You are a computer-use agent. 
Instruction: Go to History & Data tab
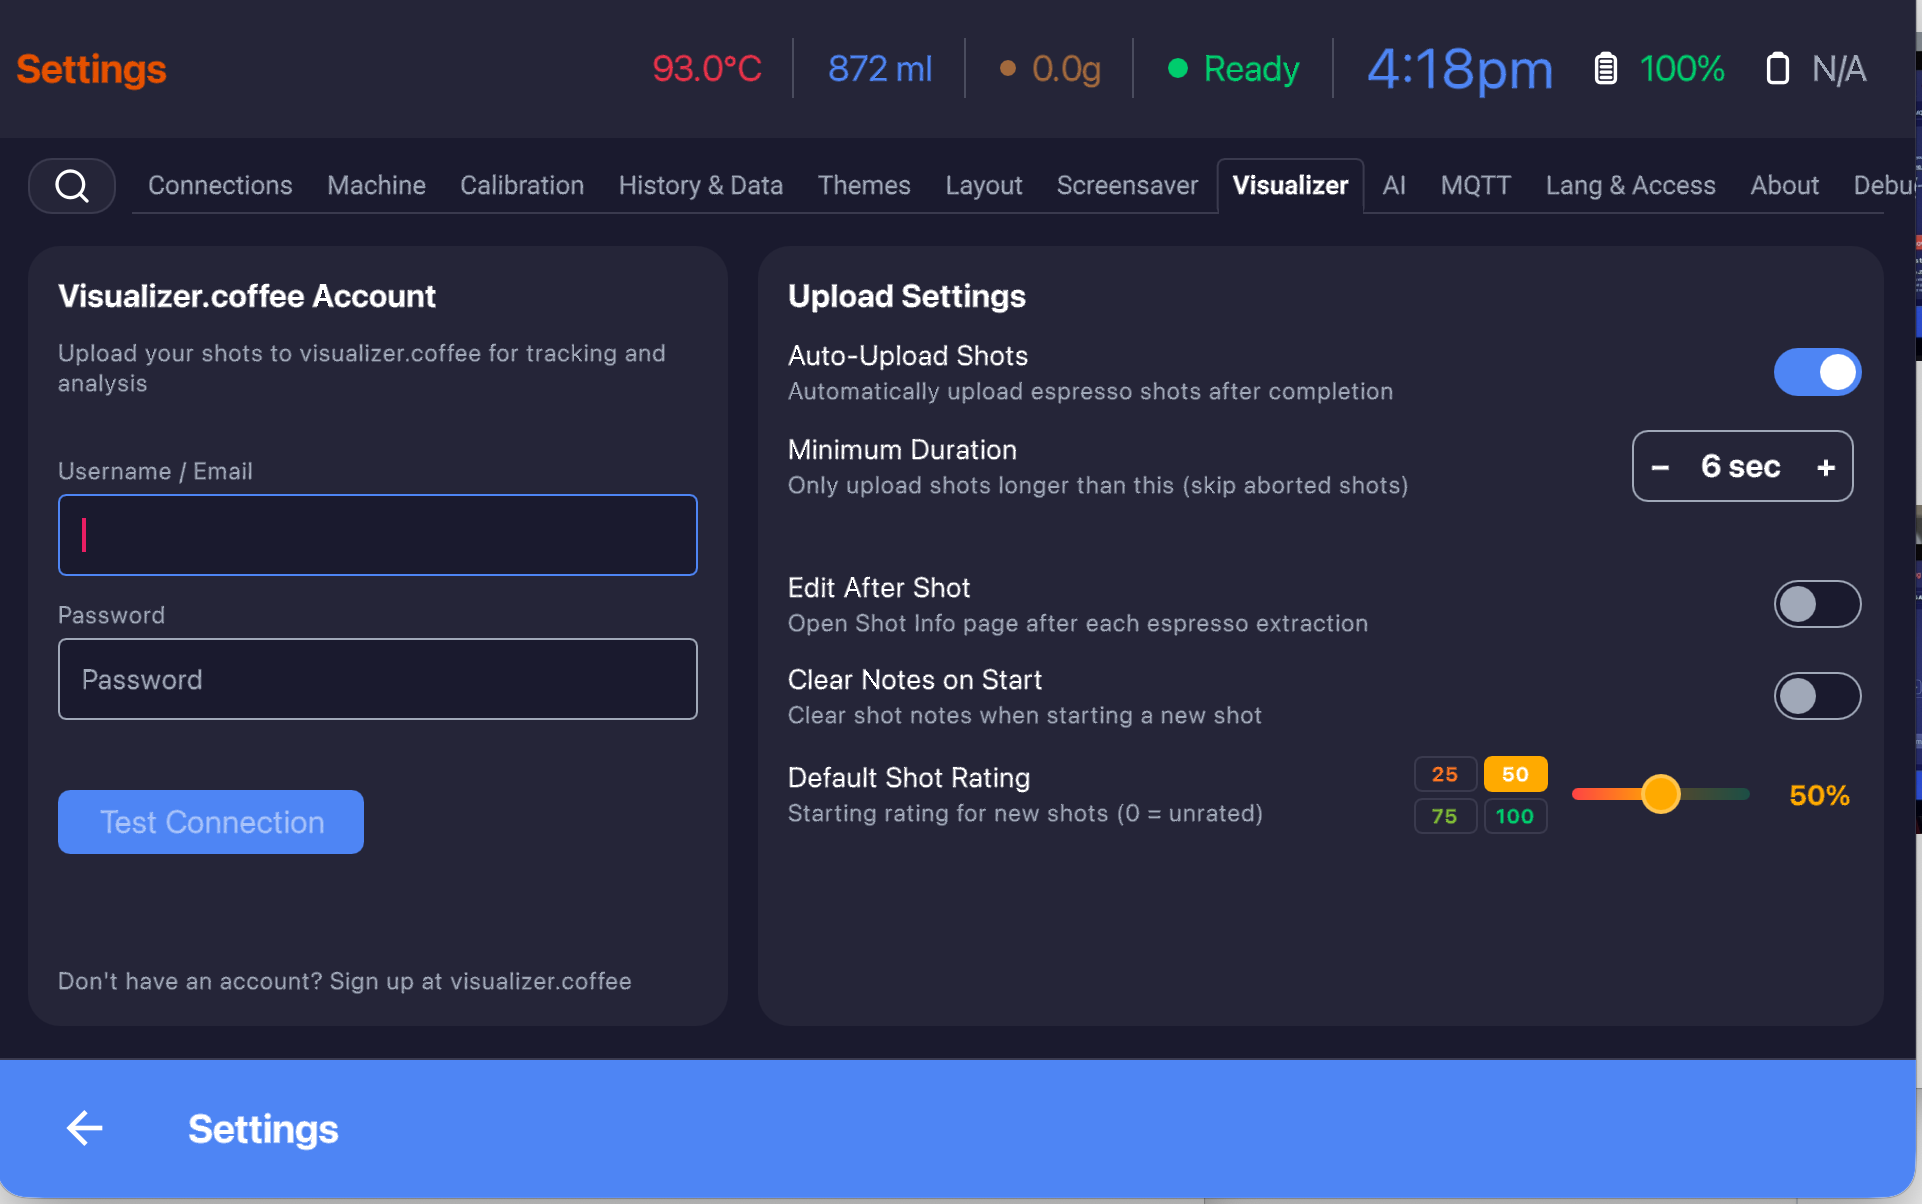point(701,186)
